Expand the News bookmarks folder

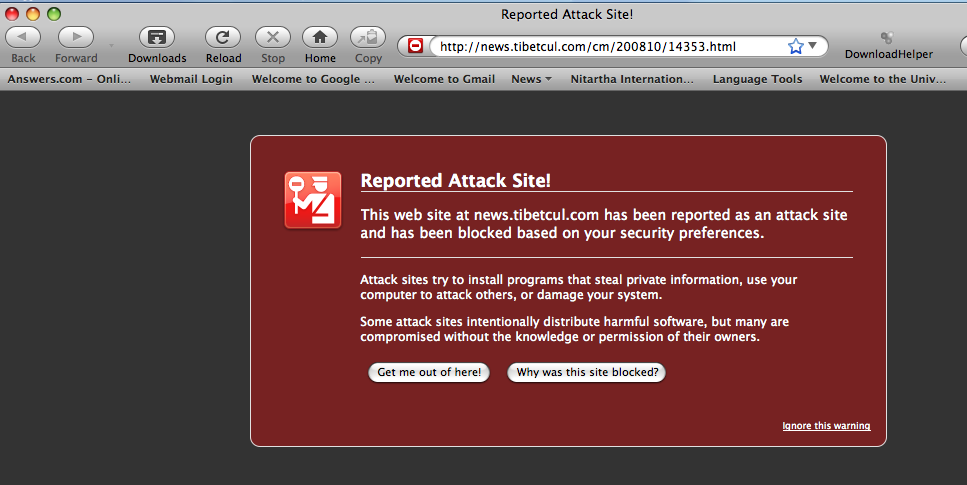tap(531, 79)
